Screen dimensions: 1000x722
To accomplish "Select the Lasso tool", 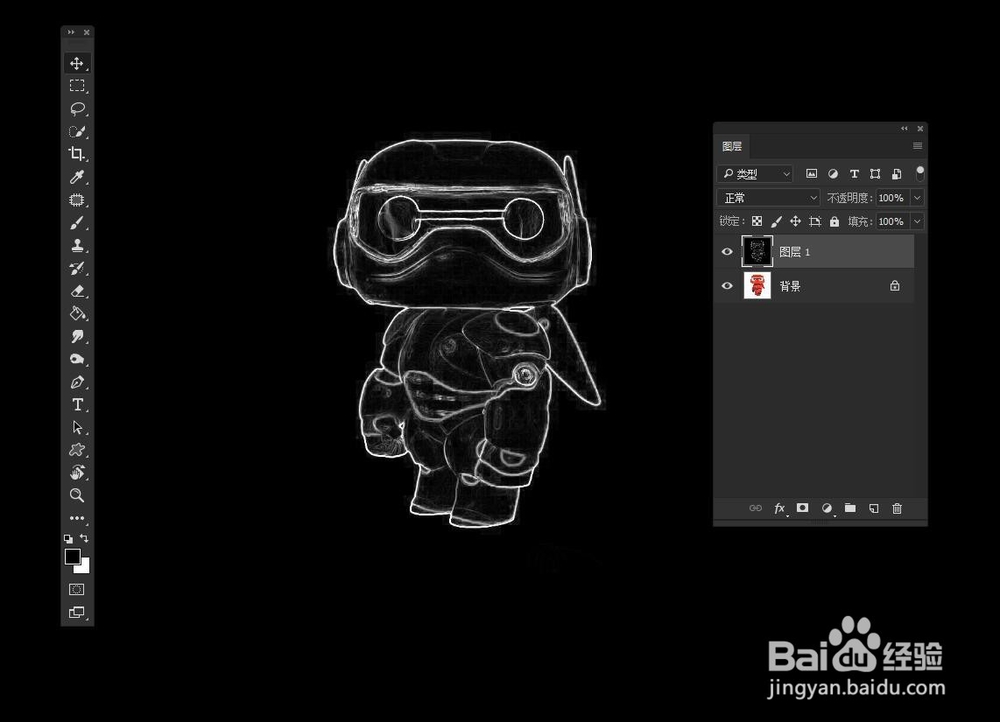I will pos(77,108).
